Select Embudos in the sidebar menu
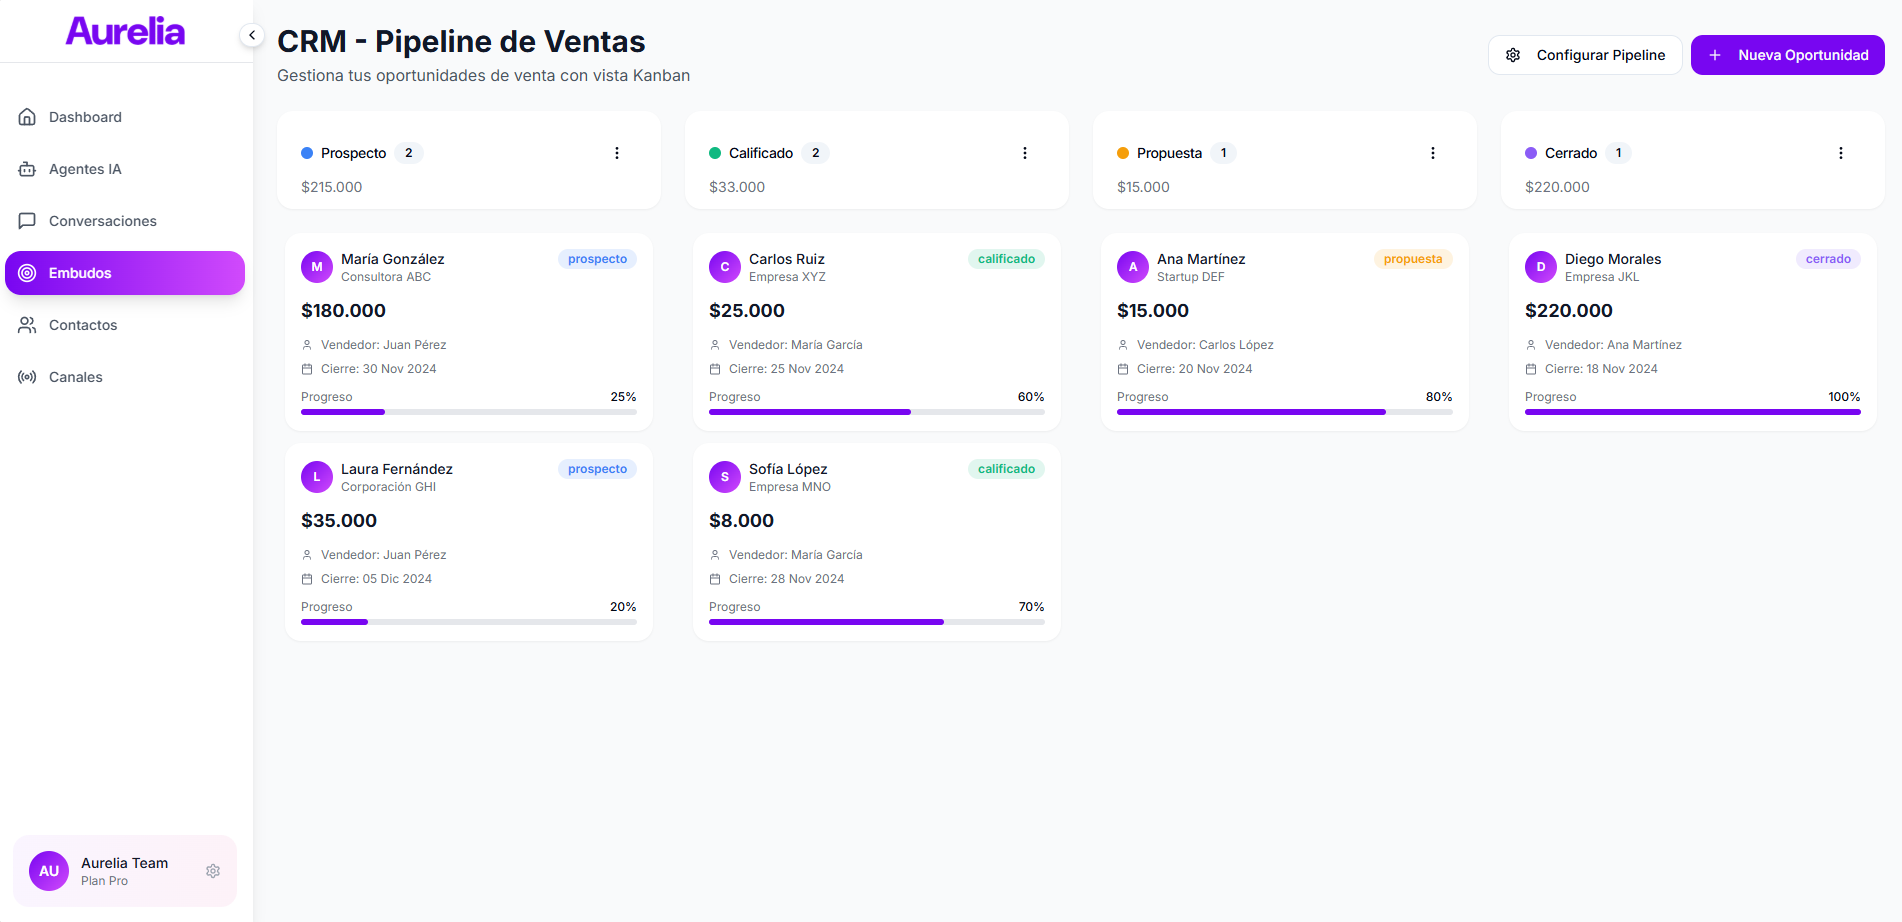The width and height of the screenshot is (1902, 922). point(125,273)
